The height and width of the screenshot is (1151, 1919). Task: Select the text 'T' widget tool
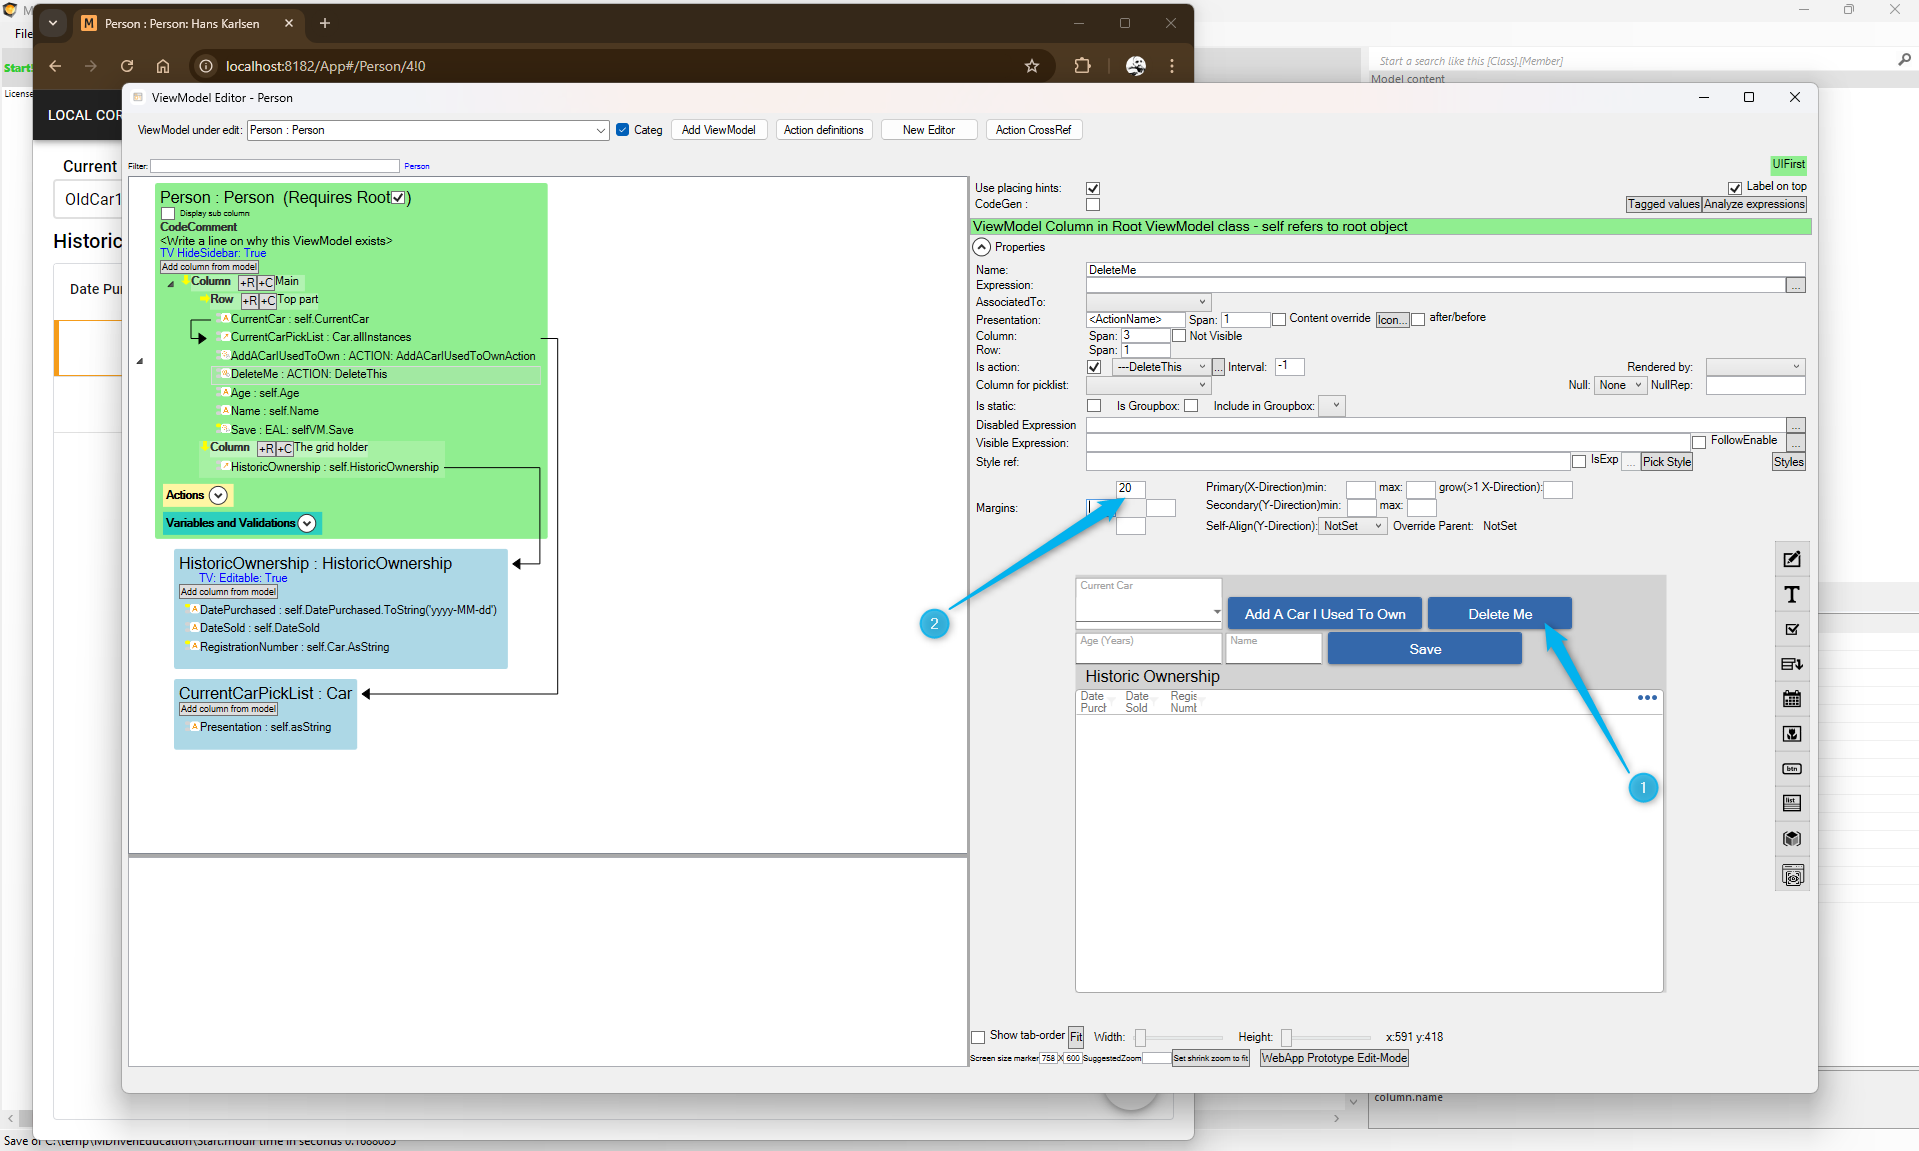pyautogui.click(x=1792, y=595)
